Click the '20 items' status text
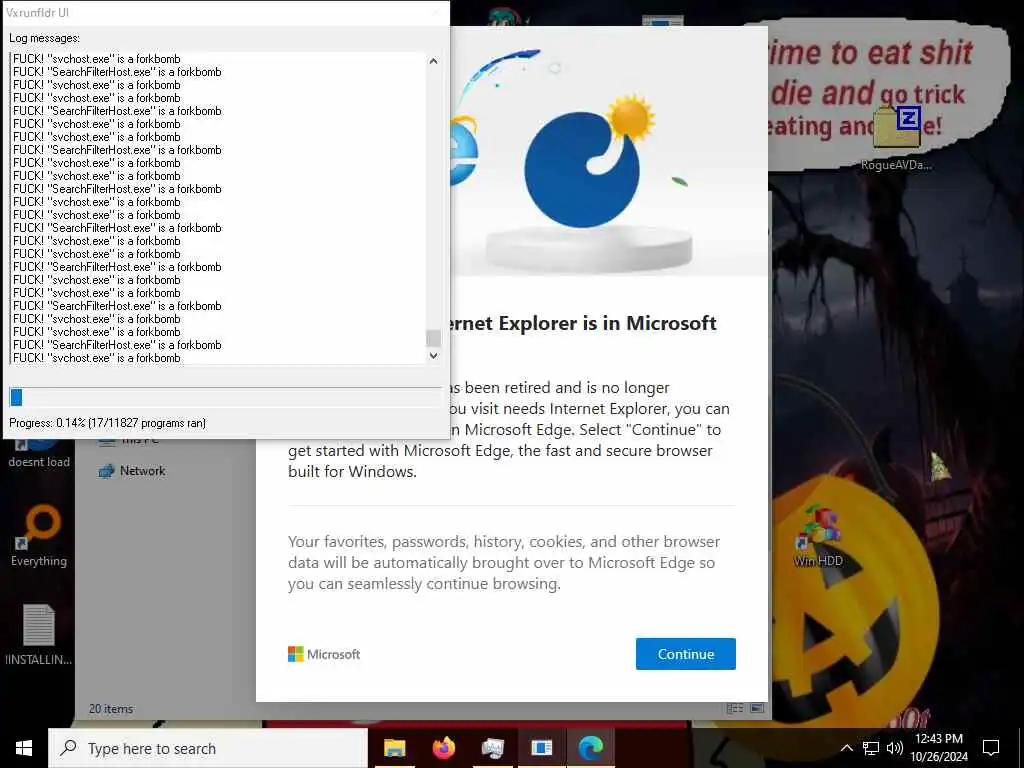1024x768 pixels. coord(111,709)
